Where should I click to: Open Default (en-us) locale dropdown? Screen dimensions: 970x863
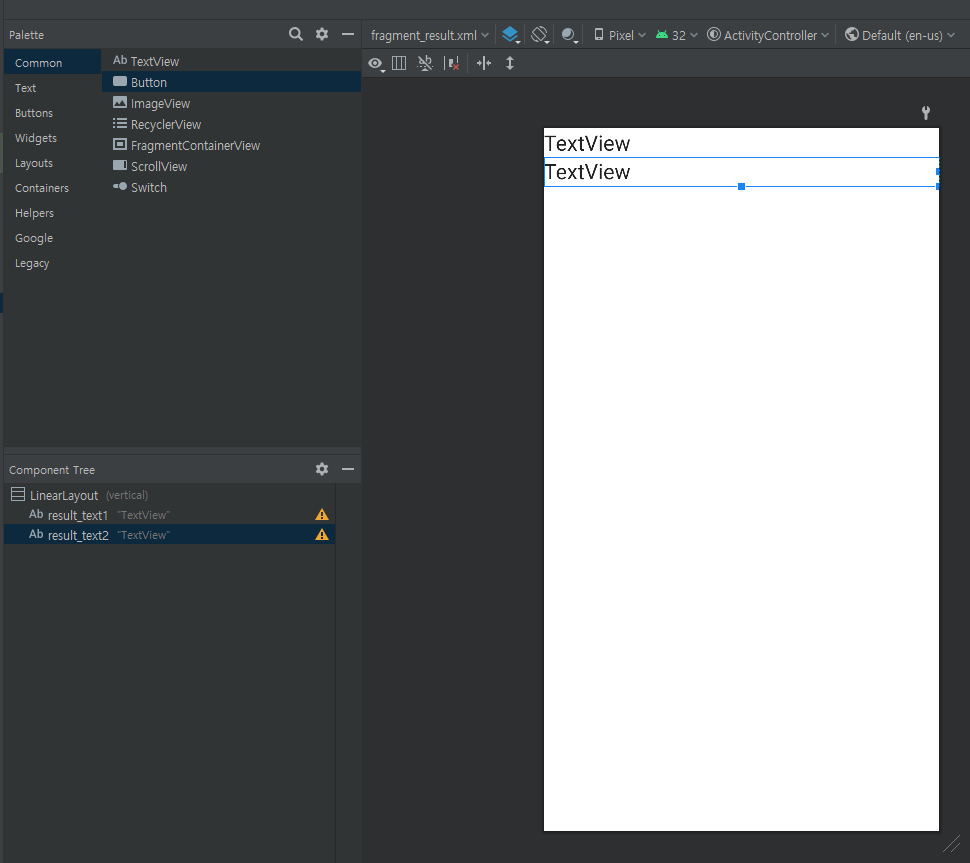899,35
